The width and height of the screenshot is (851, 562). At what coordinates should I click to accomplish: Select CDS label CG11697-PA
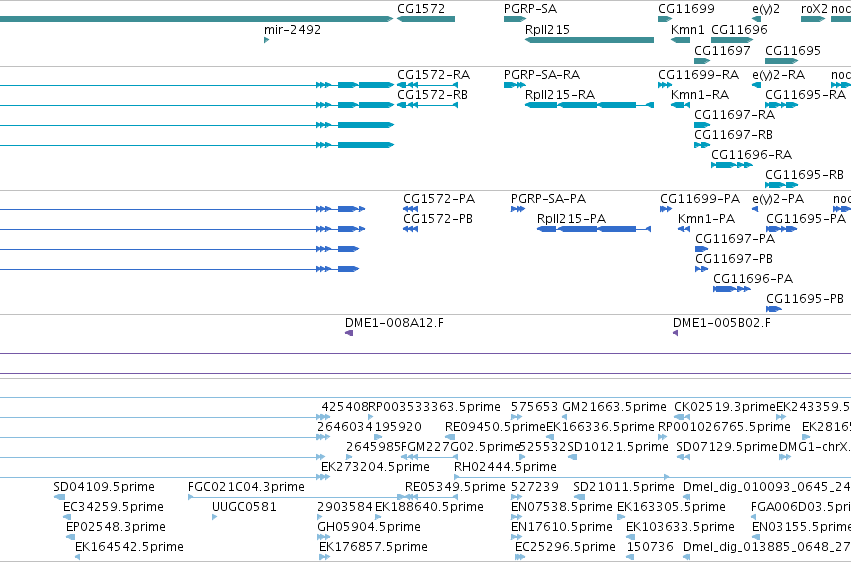tap(735, 239)
